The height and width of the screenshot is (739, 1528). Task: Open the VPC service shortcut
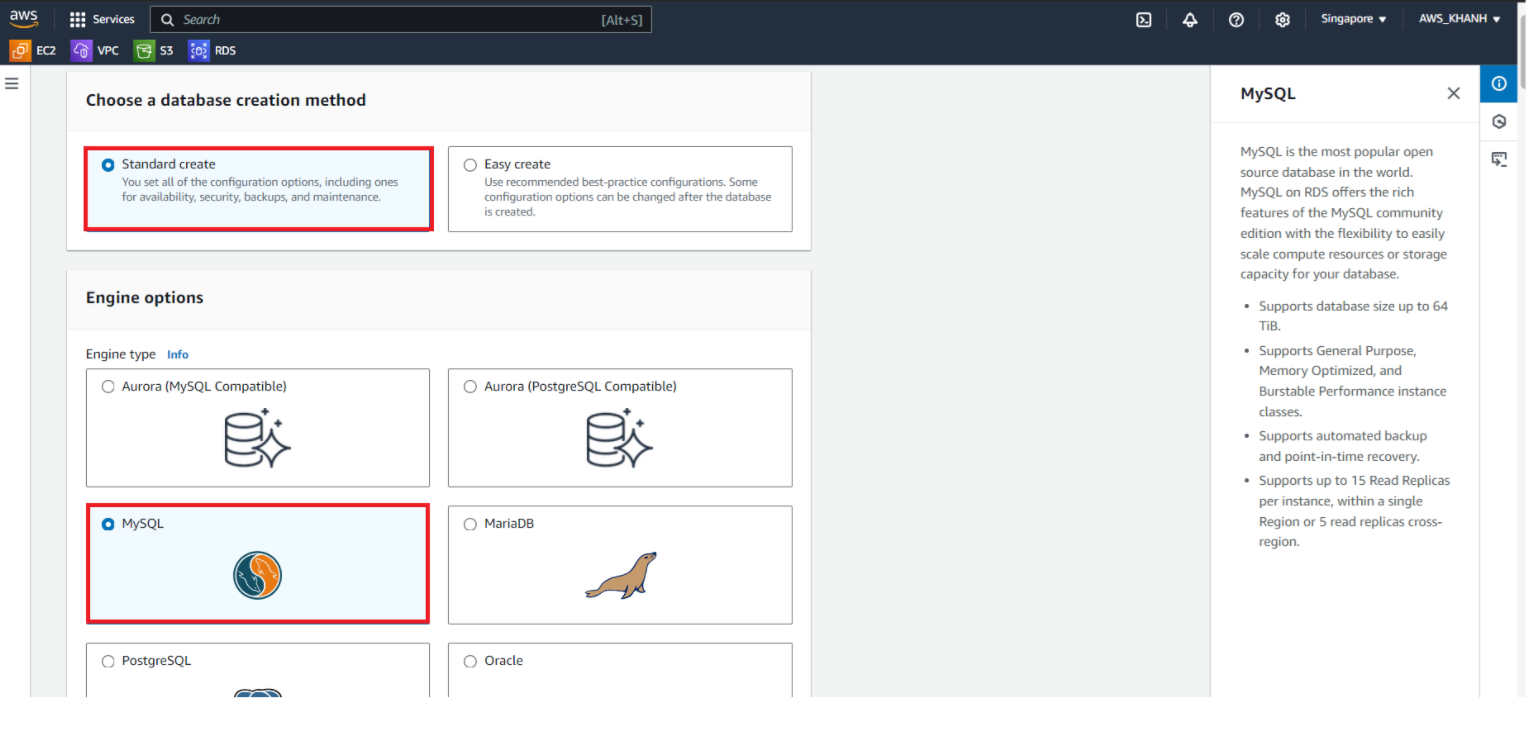coord(95,50)
